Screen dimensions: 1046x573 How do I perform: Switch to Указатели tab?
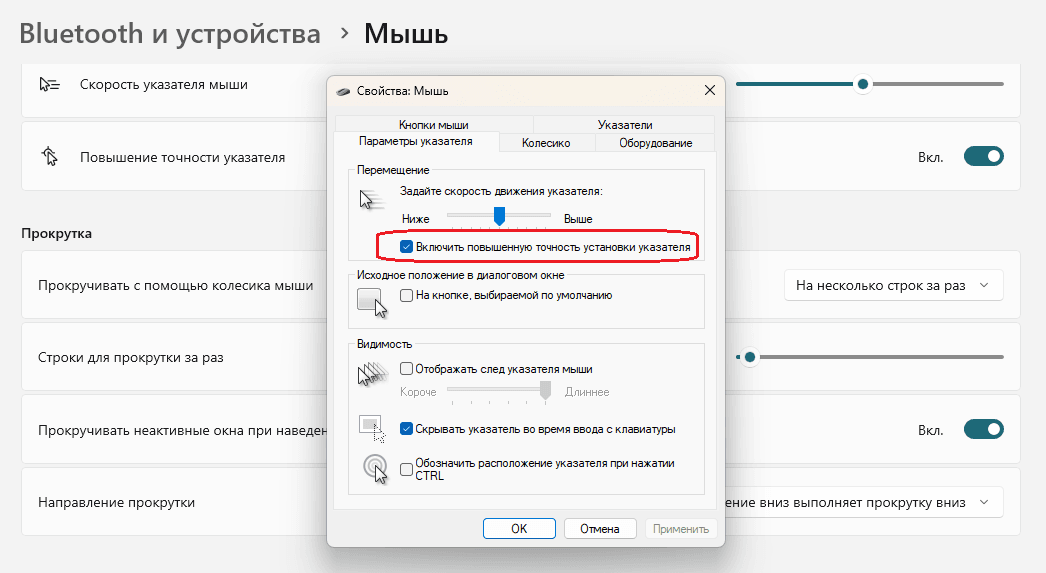click(x=624, y=125)
